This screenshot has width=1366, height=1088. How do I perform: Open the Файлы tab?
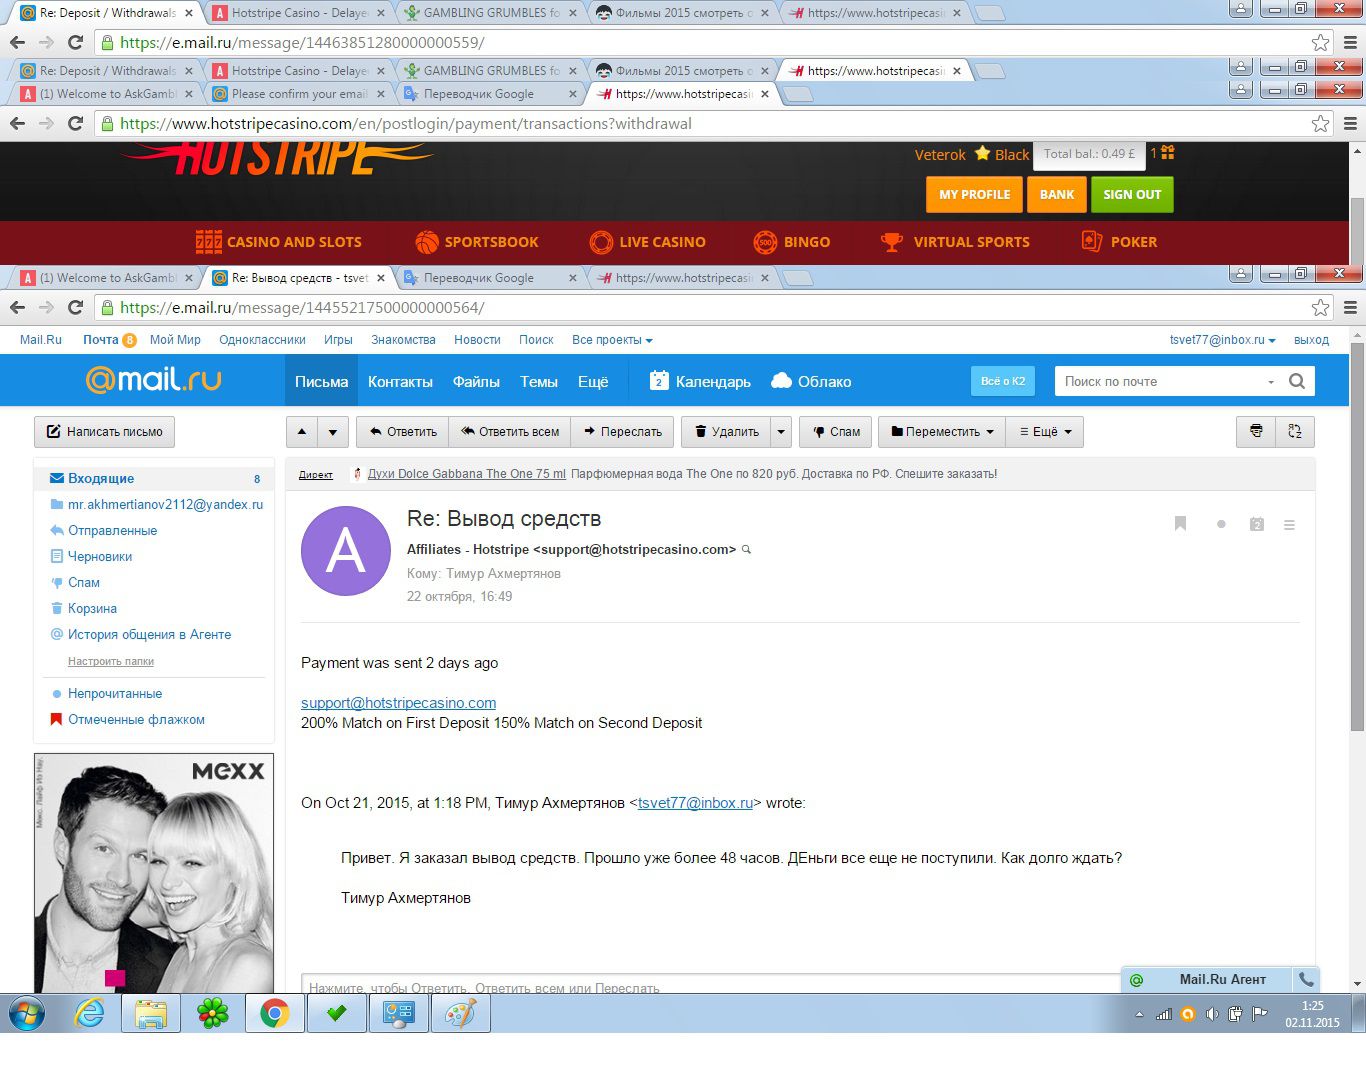476,381
